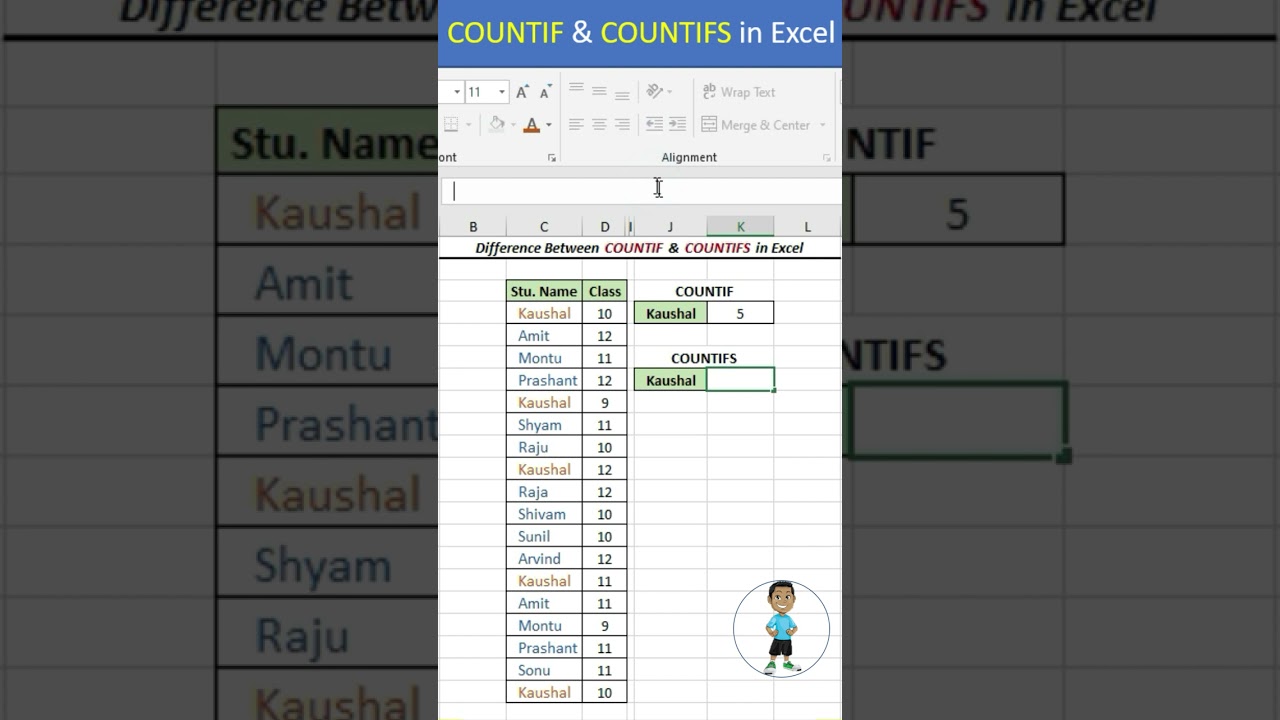Click the "Raja" name cell

(x=544, y=492)
